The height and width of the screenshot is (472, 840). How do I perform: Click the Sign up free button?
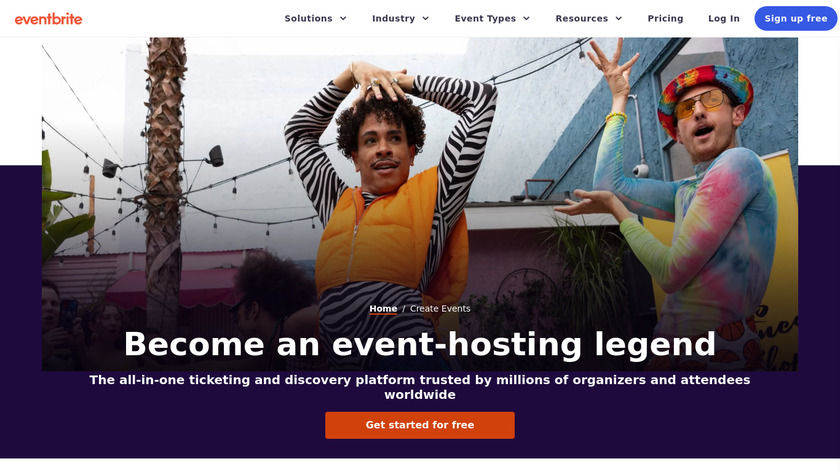(x=796, y=19)
